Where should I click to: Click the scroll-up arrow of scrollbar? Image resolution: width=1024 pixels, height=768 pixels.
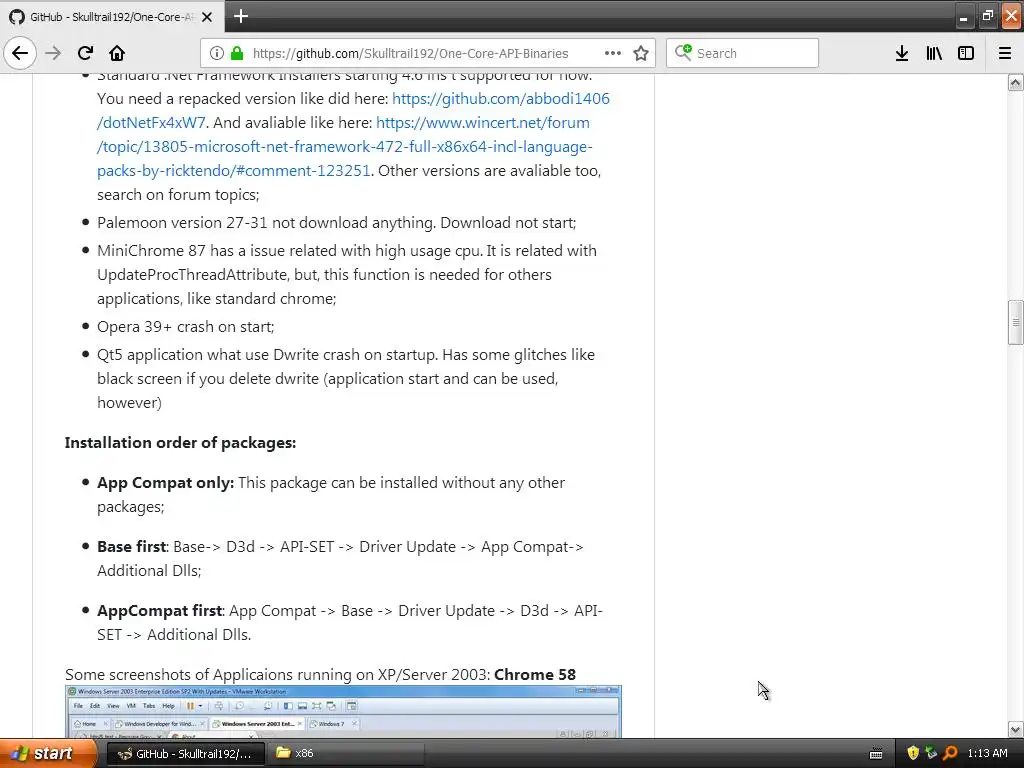pos(1016,82)
